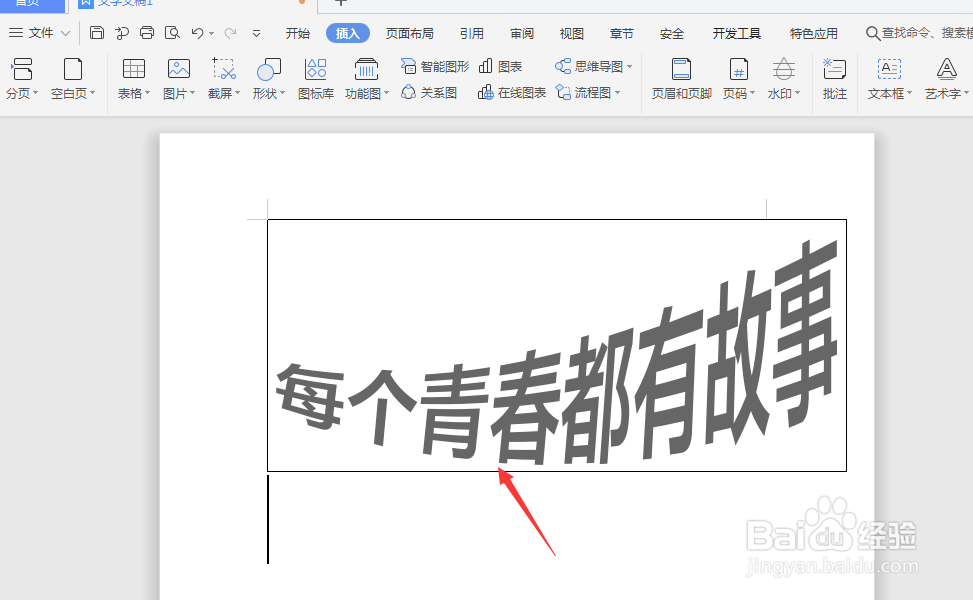Image resolution: width=973 pixels, height=600 pixels.
Task: Open Print Preview icon
Action: coord(173,33)
